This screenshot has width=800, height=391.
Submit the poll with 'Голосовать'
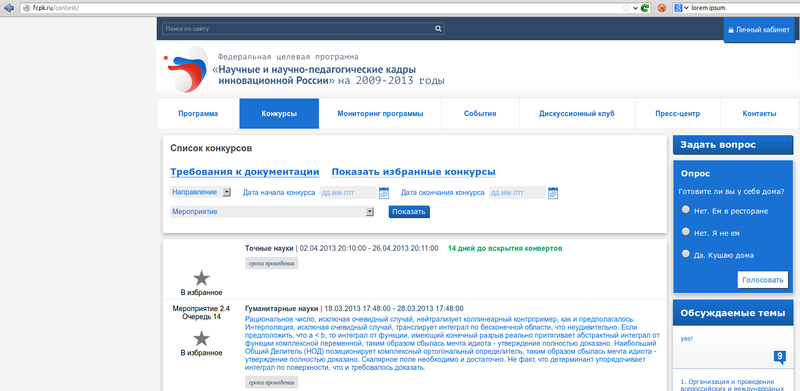click(x=762, y=280)
